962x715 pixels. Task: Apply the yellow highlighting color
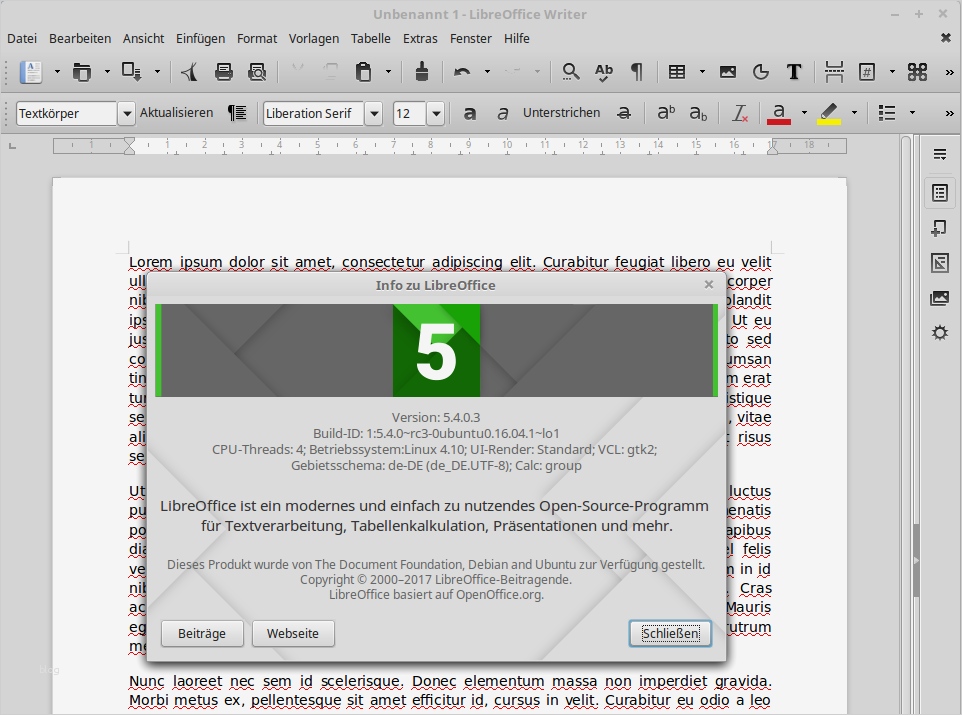coord(829,114)
